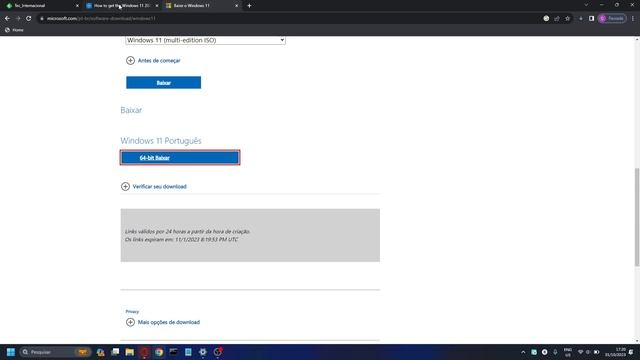
Task: Click the taskbar Pesquisar search box
Action: (x=55, y=352)
